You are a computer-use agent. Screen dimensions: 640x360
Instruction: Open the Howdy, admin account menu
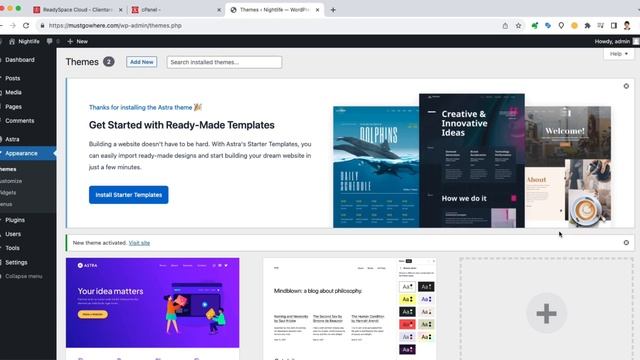617,41
